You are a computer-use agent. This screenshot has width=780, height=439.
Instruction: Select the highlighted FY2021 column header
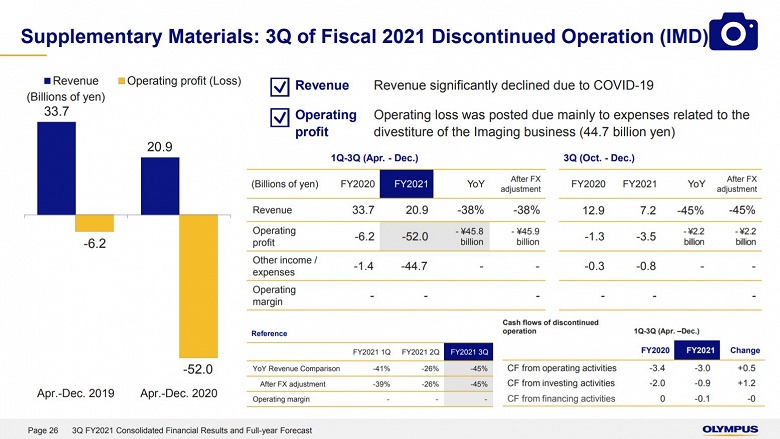(x=406, y=184)
